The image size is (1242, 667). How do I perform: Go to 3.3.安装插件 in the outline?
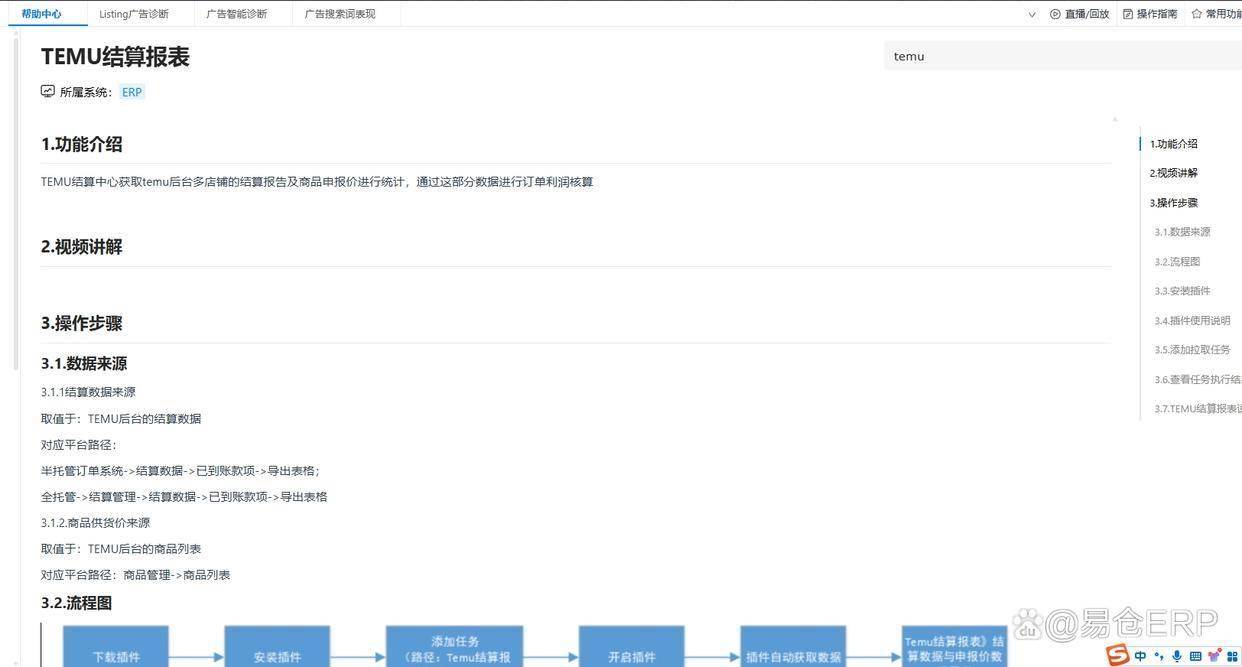(x=1182, y=291)
